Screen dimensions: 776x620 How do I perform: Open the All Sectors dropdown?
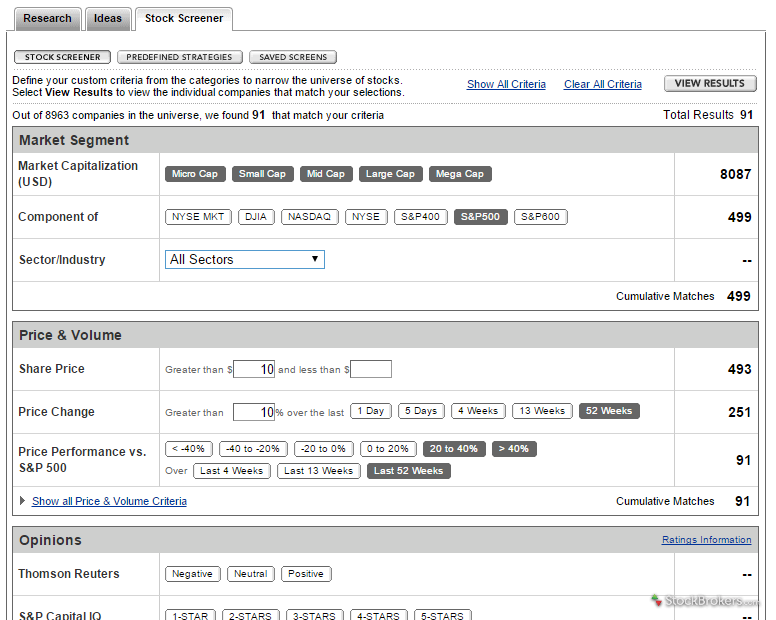tap(244, 259)
